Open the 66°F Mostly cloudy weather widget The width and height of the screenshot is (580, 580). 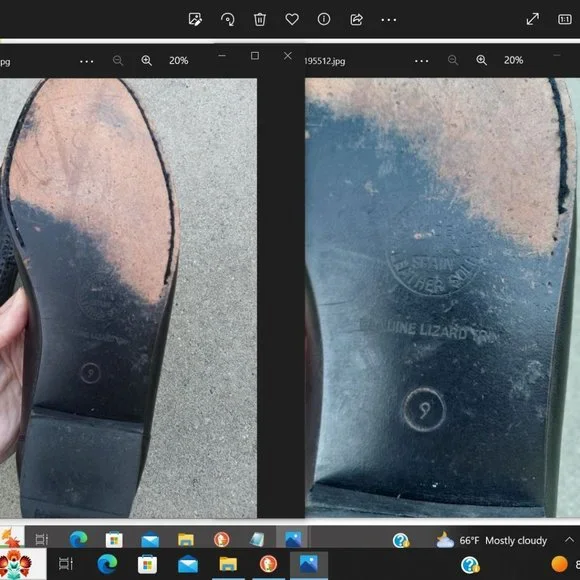(x=491, y=540)
